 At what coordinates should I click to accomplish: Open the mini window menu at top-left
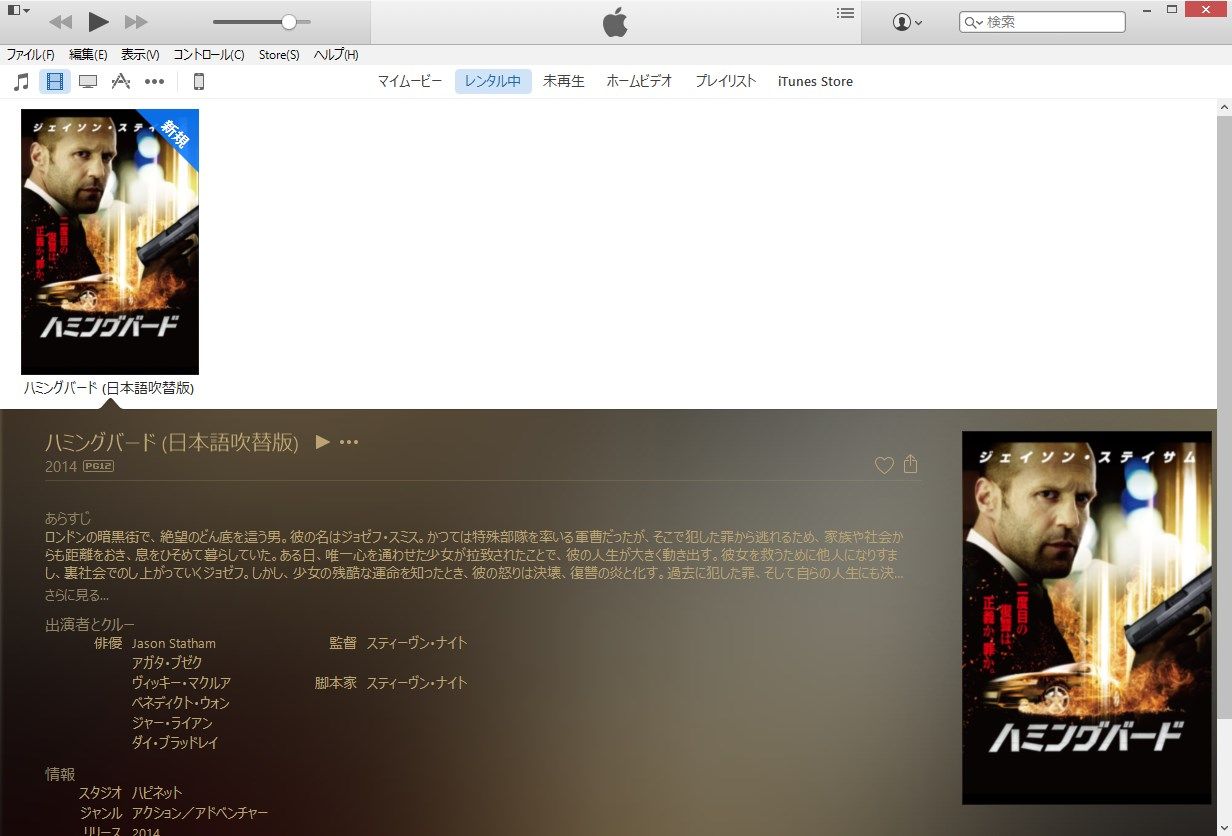pyautogui.click(x=18, y=10)
